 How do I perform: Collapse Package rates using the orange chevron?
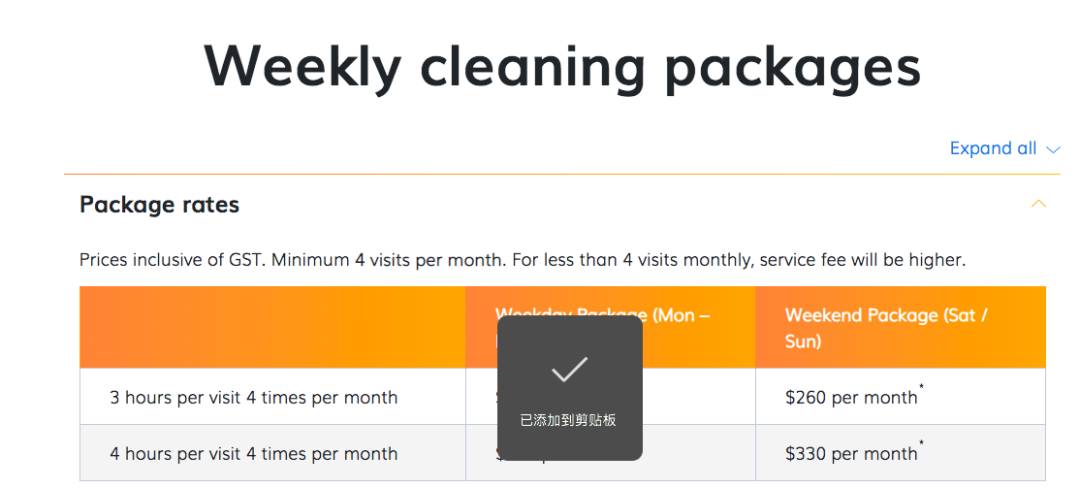tap(1039, 204)
